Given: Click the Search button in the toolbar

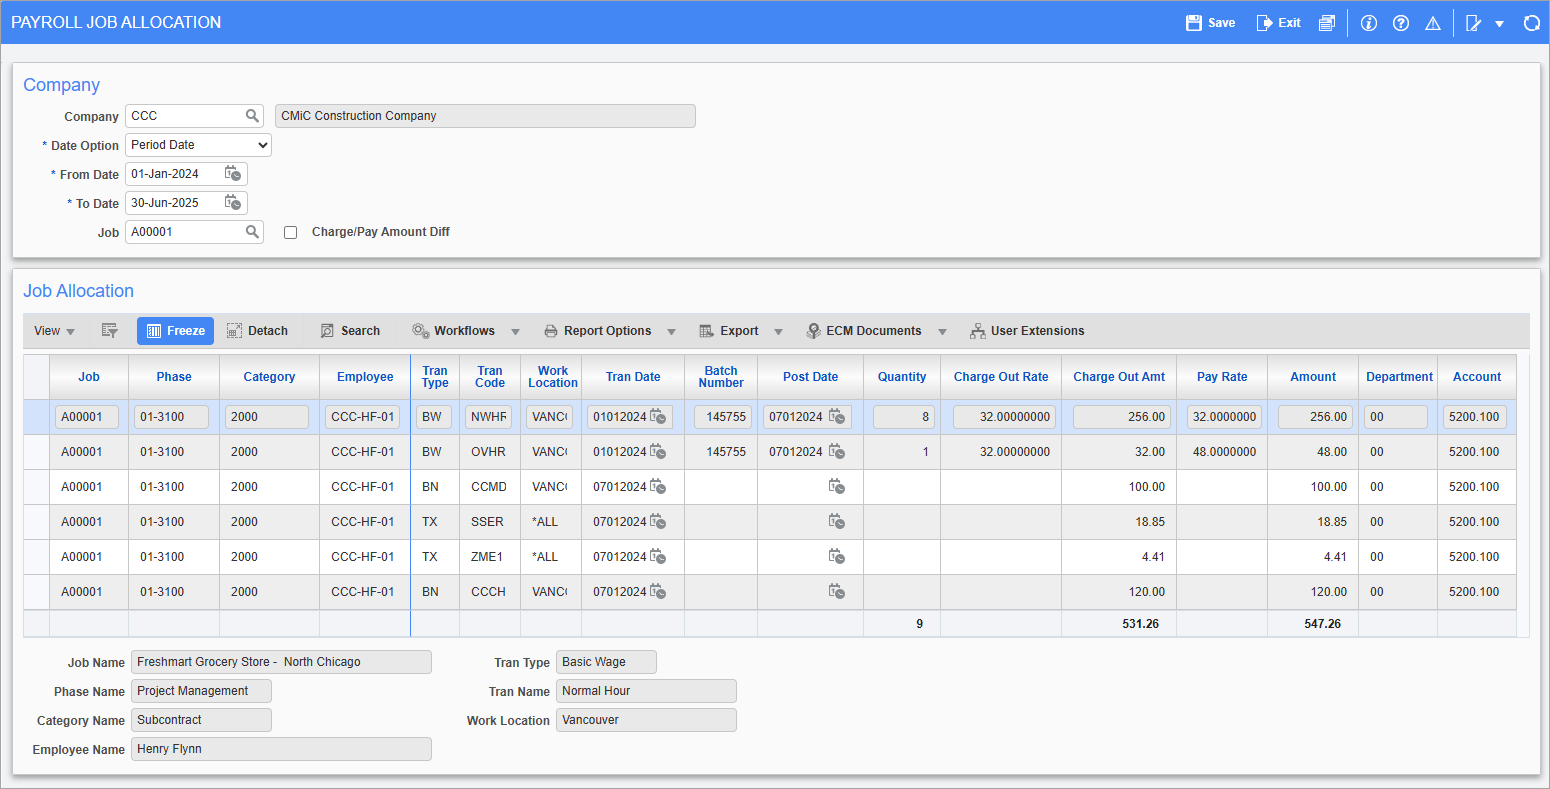Looking at the screenshot, I should (x=351, y=330).
